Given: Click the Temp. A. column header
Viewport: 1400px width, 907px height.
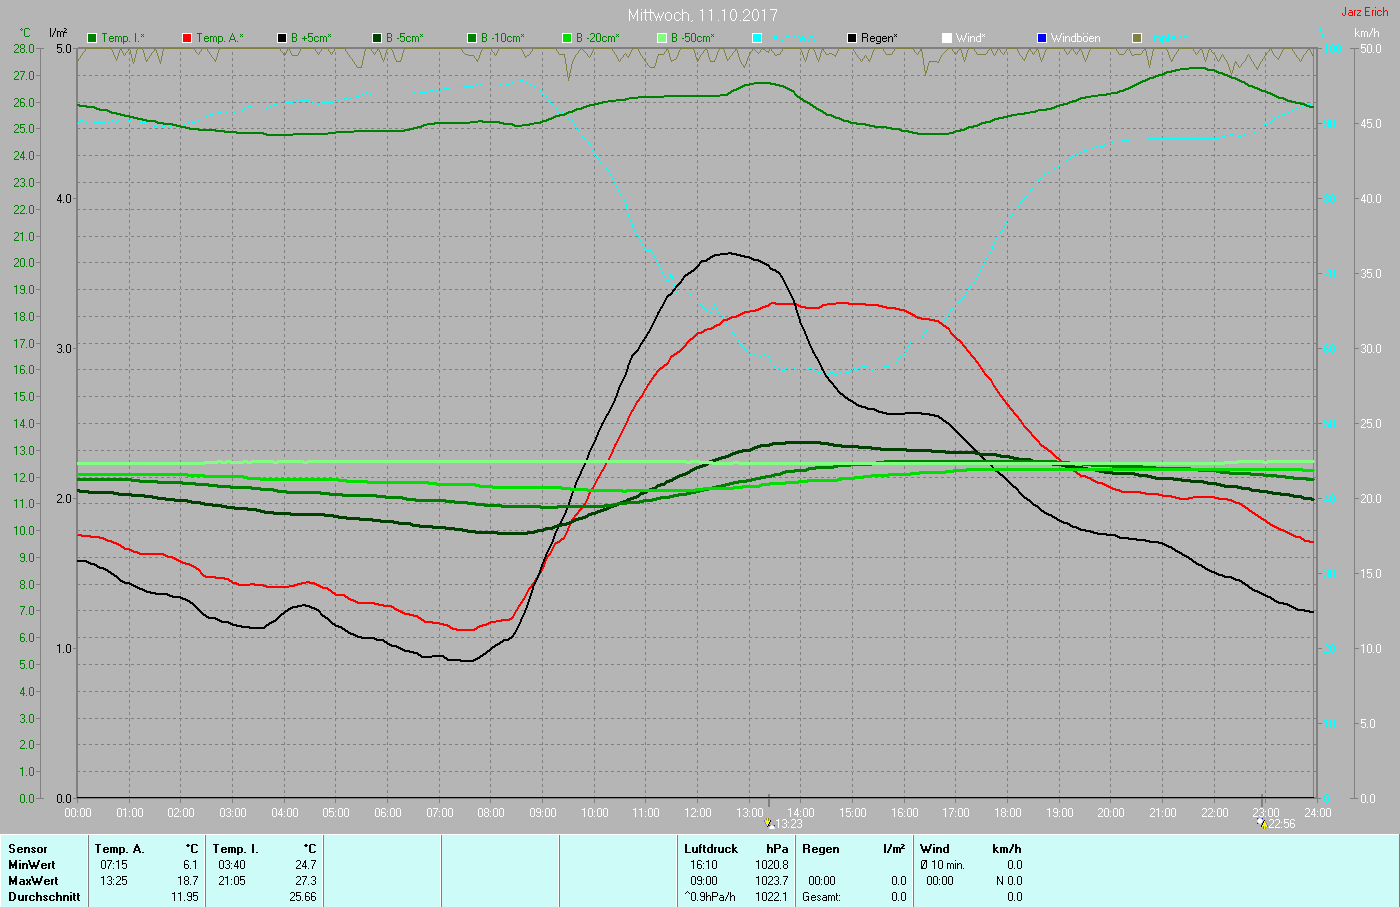Looking at the screenshot, I should (x=120, y=849).
